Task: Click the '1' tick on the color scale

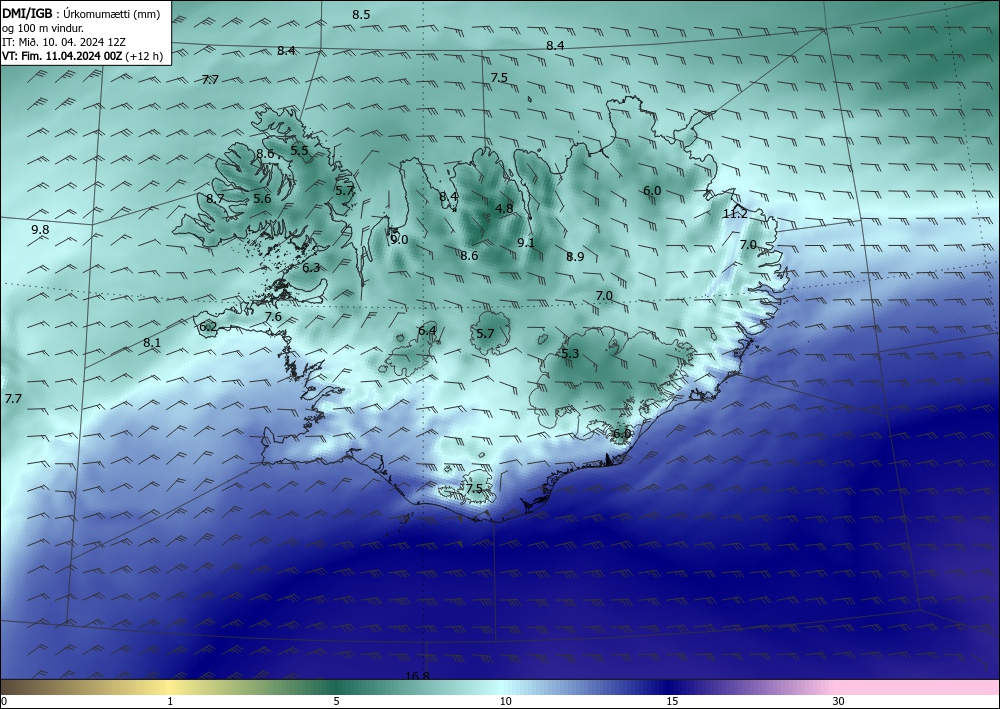Action: click(x=170, y=701)
